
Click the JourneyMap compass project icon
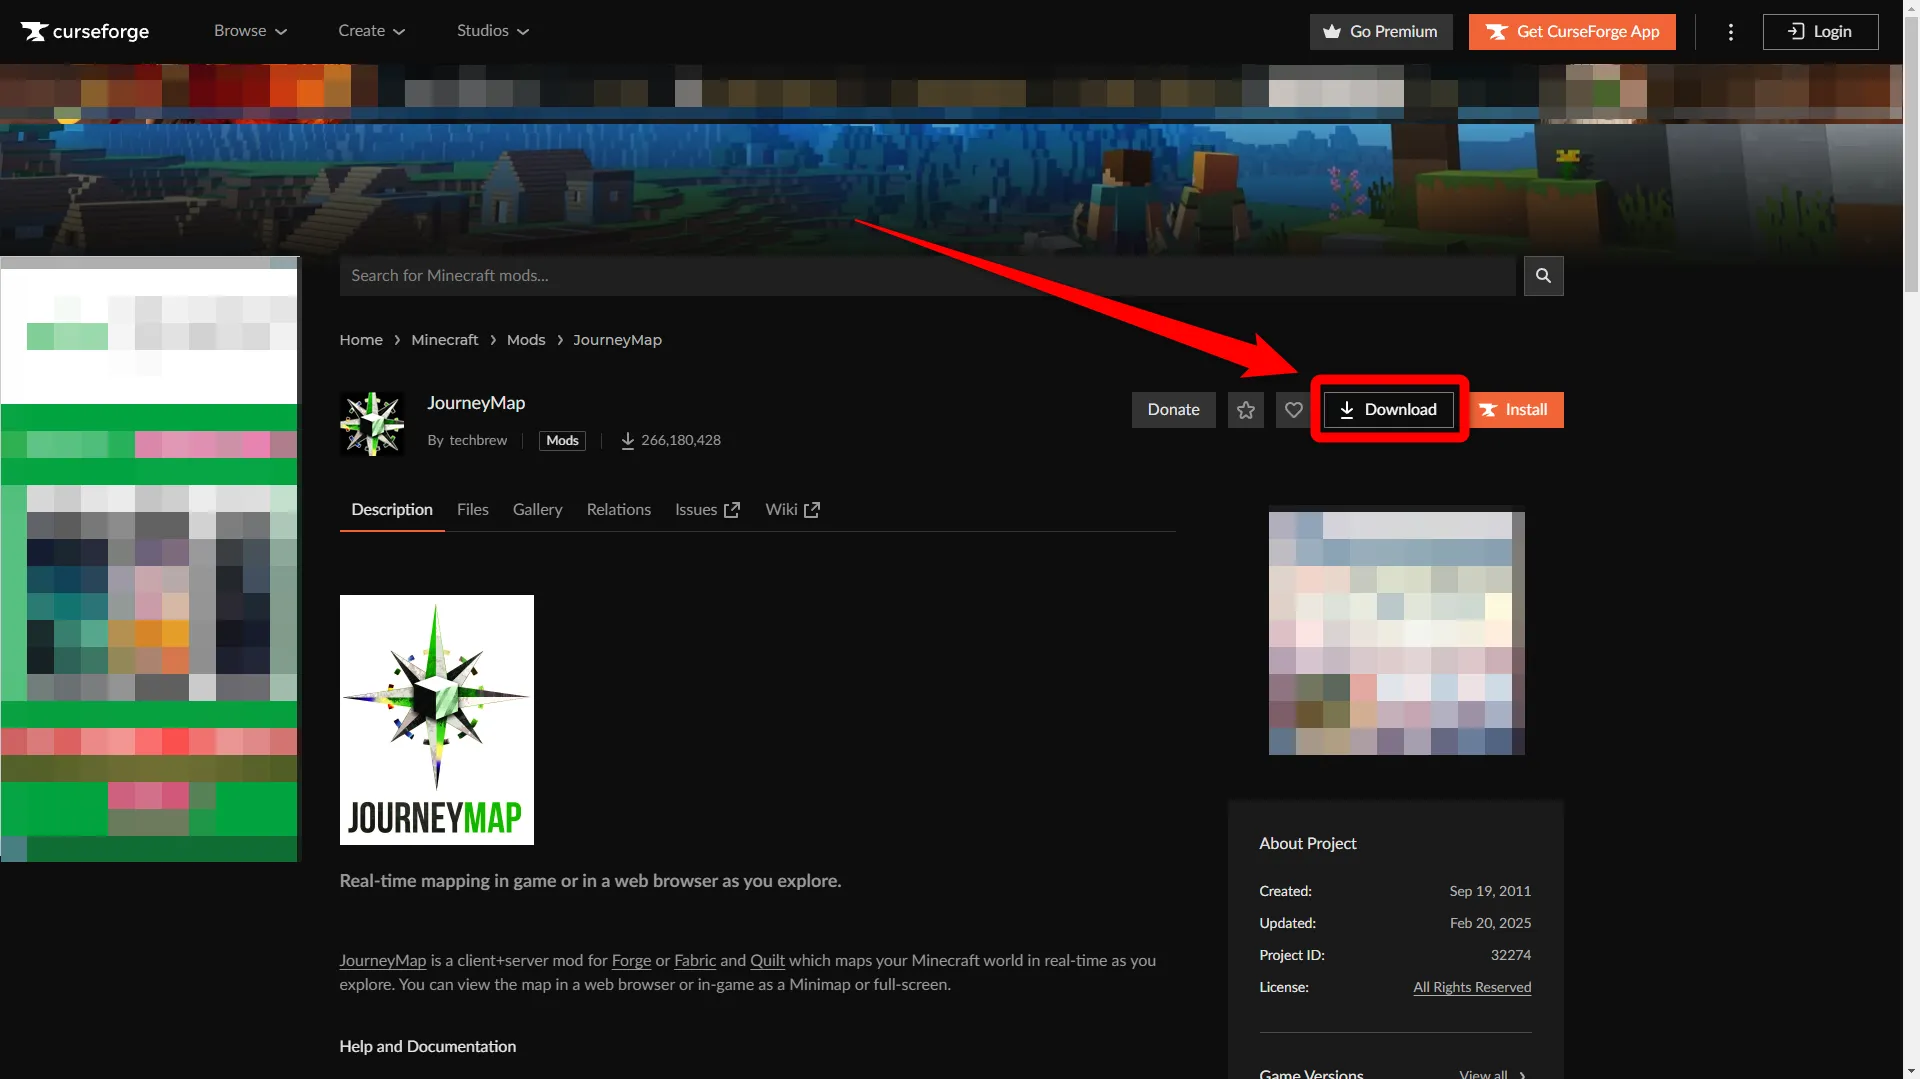pyautogui.click(x=372, y=424)
